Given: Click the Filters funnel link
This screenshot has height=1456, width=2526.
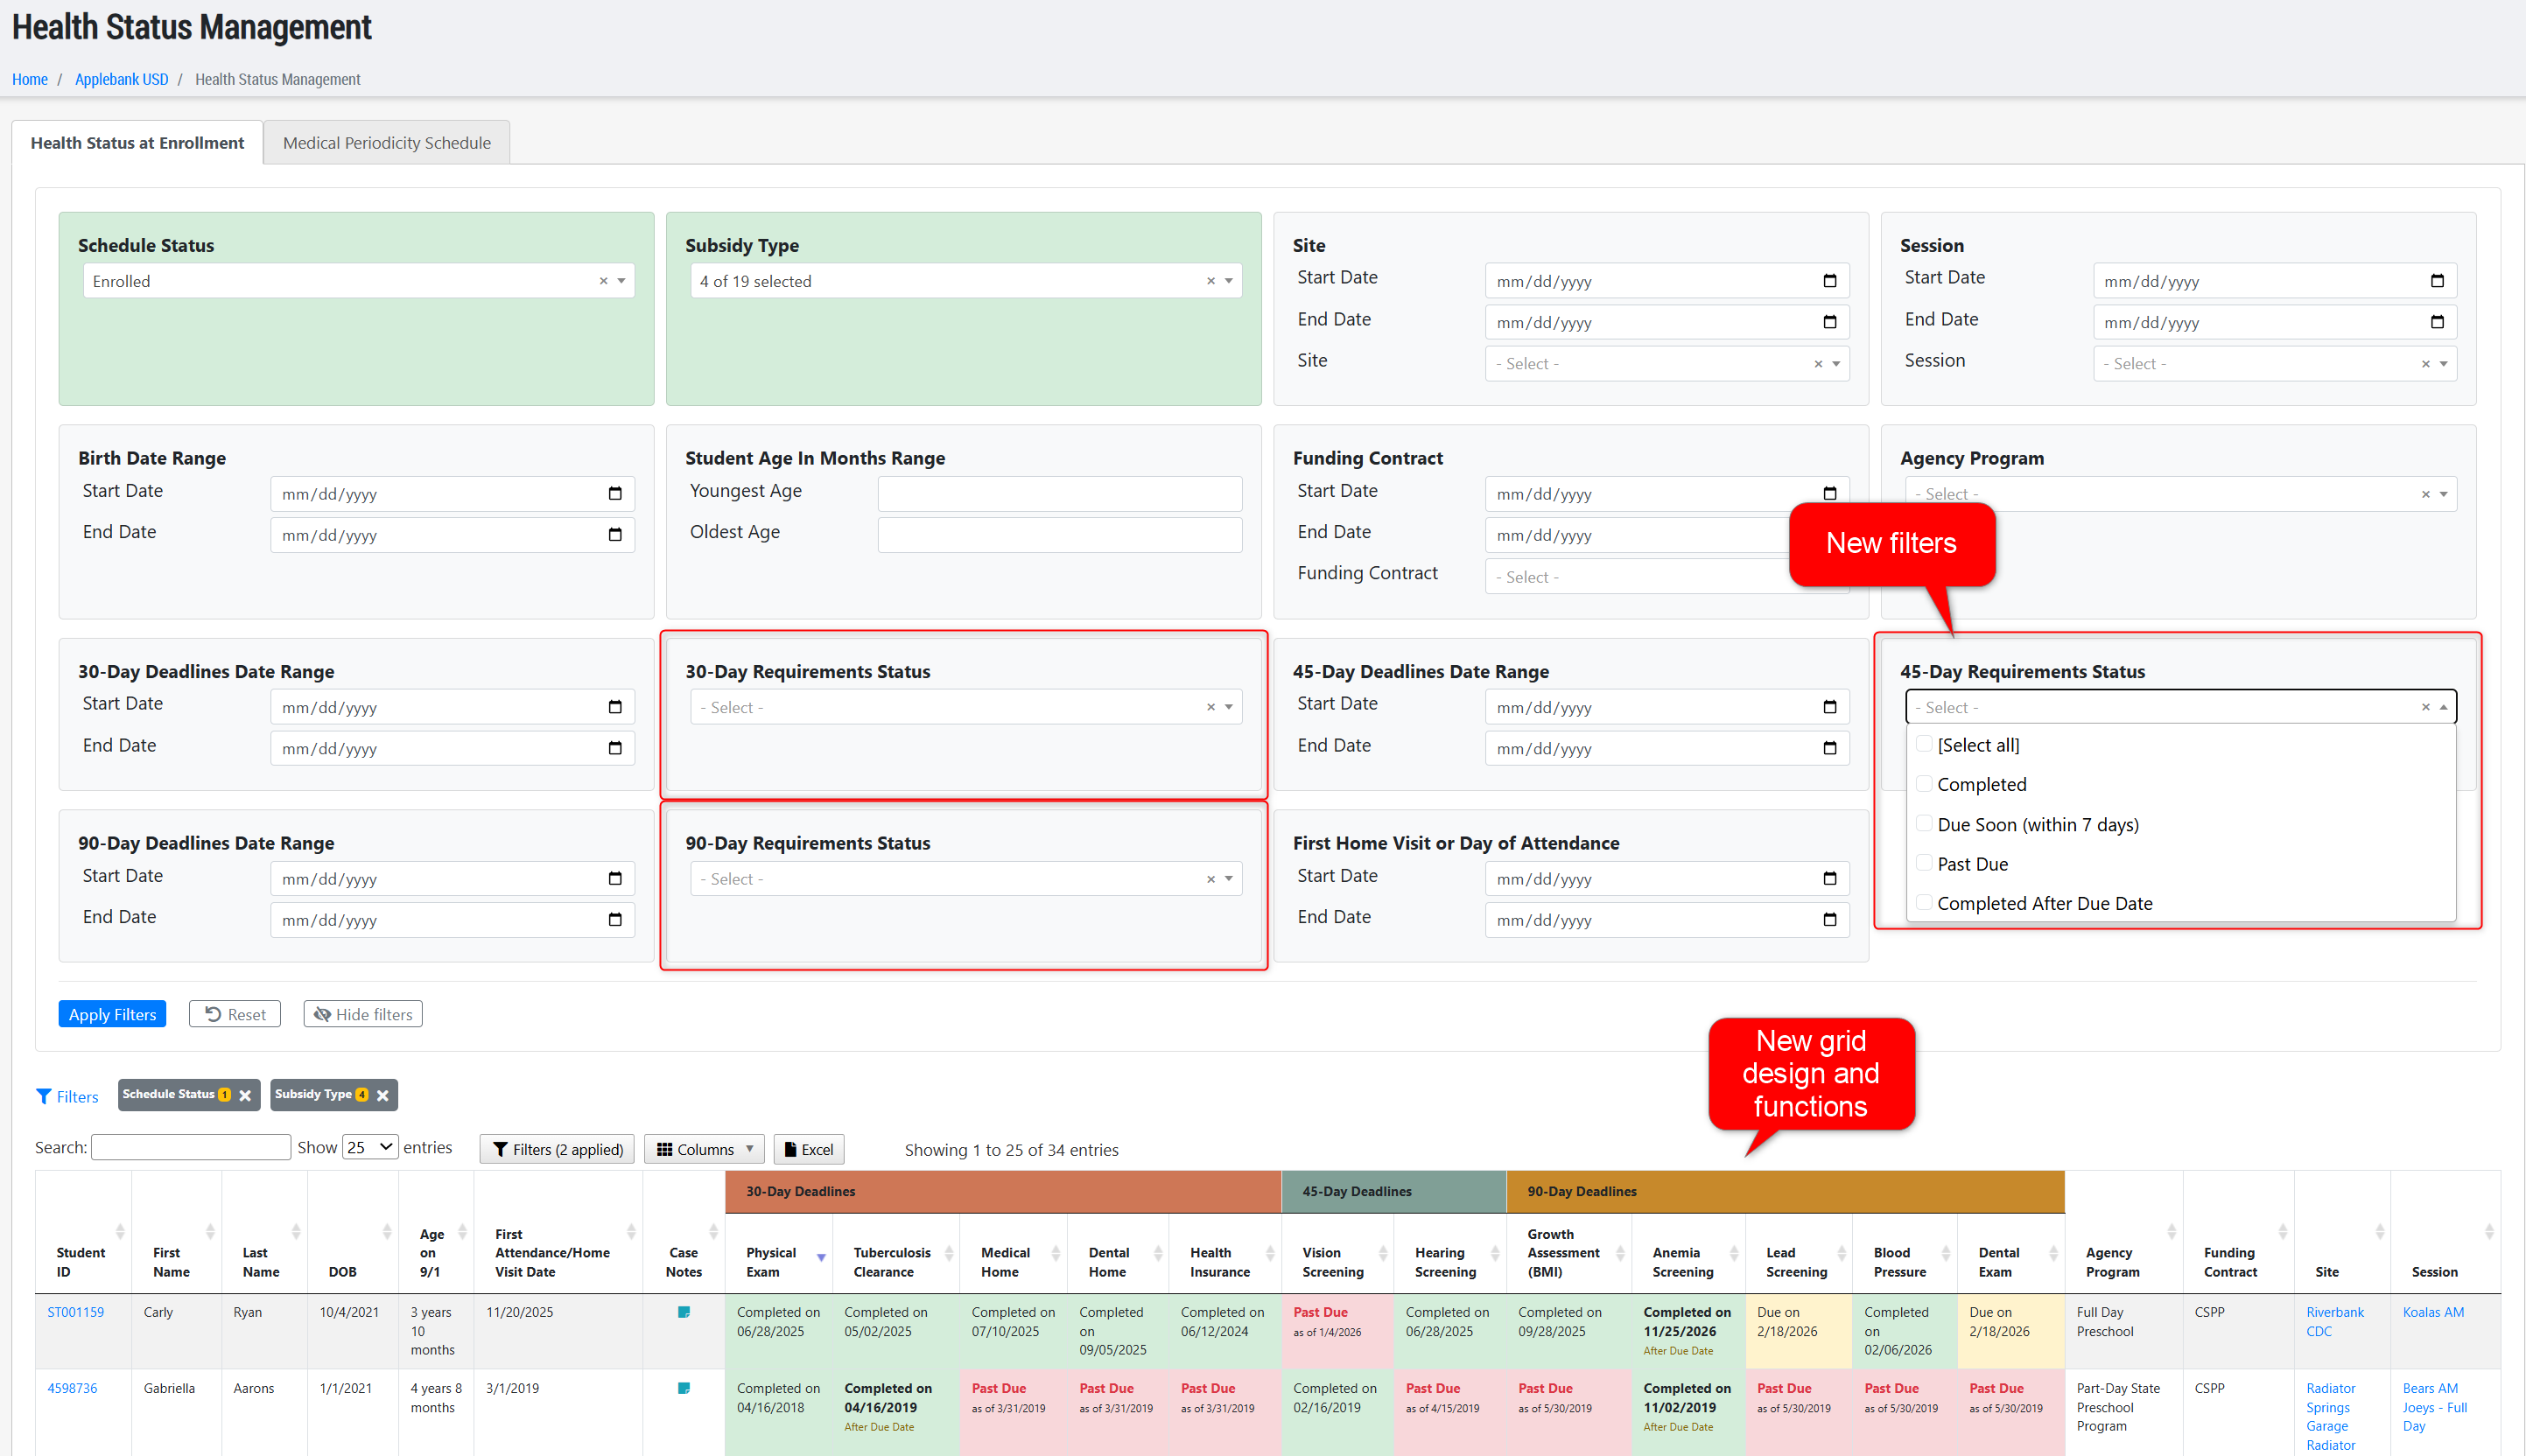Looking at the screenshot, I should tap(67, 1097).
